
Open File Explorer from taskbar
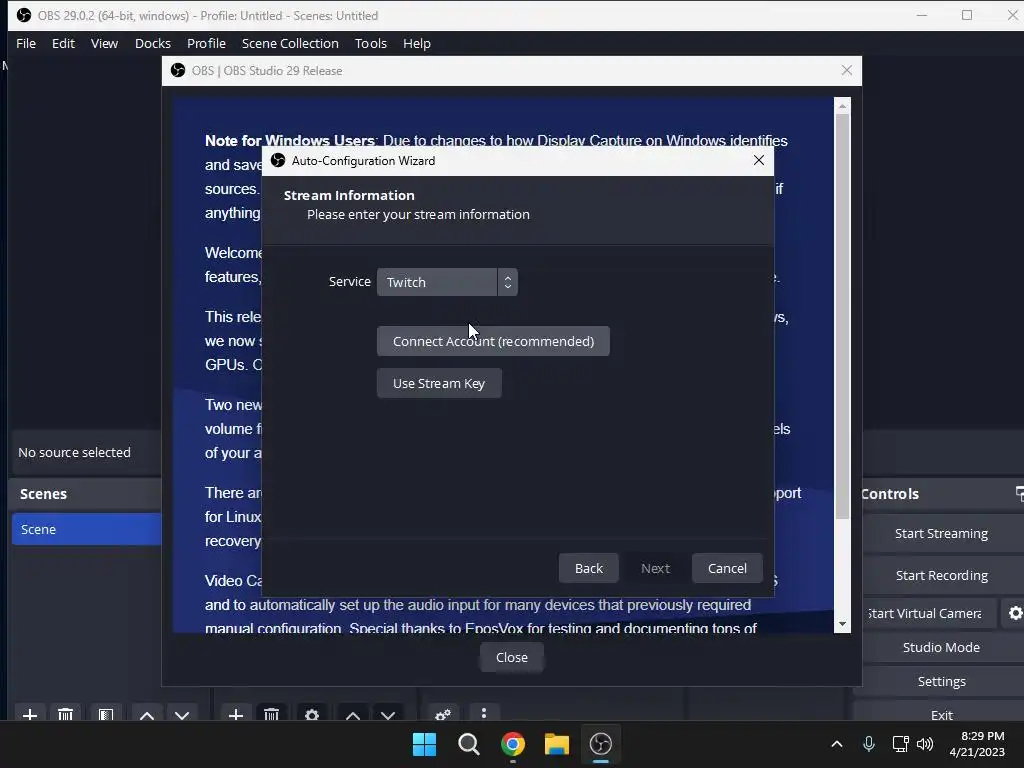pos(556,744)
